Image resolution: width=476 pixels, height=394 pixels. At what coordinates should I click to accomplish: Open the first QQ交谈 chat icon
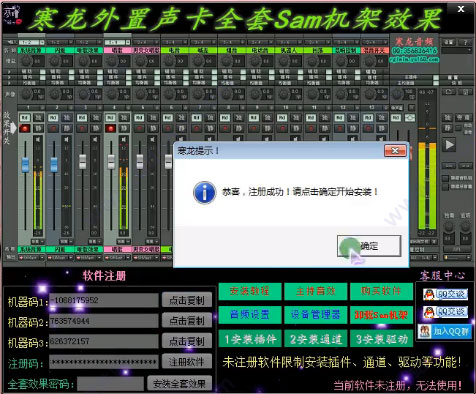click(445, 294)
